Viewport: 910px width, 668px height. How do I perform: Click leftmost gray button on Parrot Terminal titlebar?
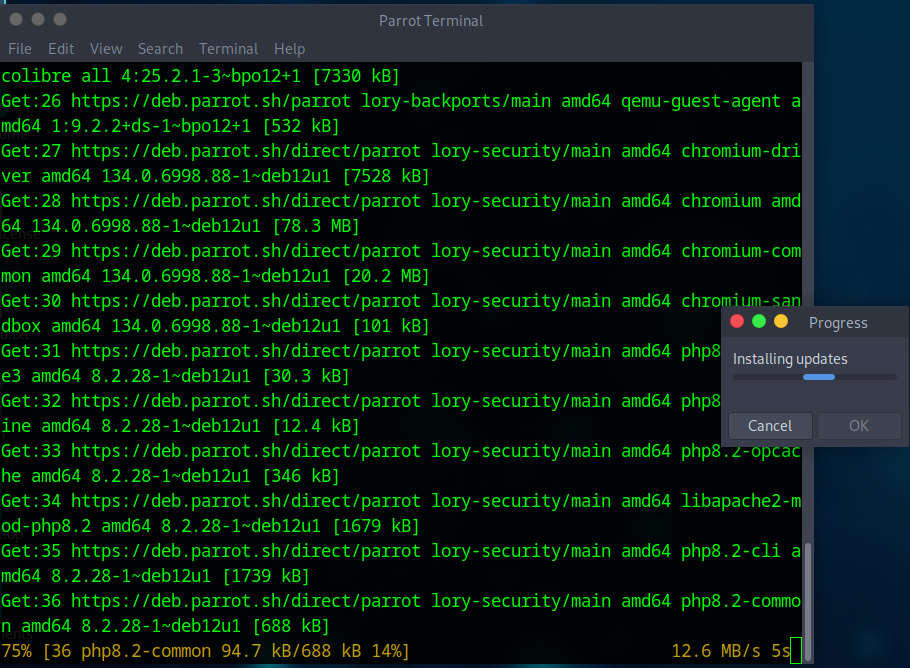coord(16,20)
